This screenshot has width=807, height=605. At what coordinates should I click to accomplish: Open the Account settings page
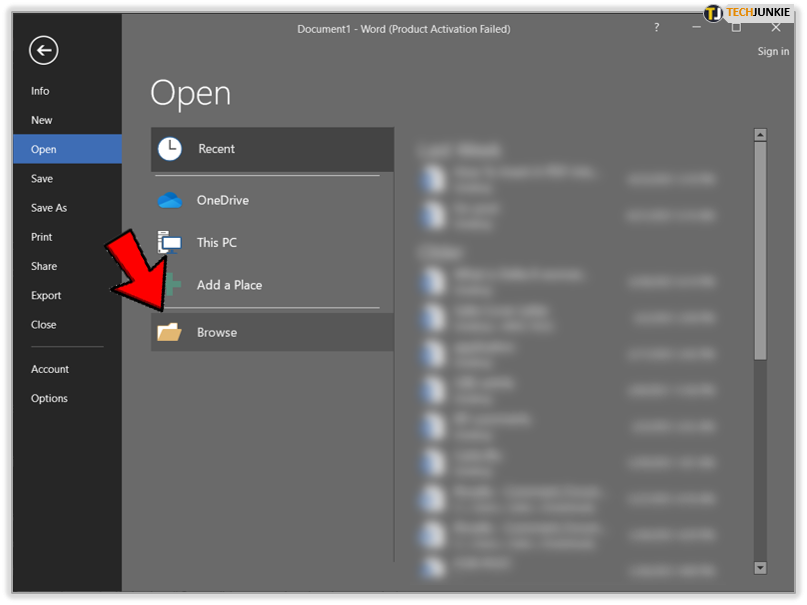50,369
